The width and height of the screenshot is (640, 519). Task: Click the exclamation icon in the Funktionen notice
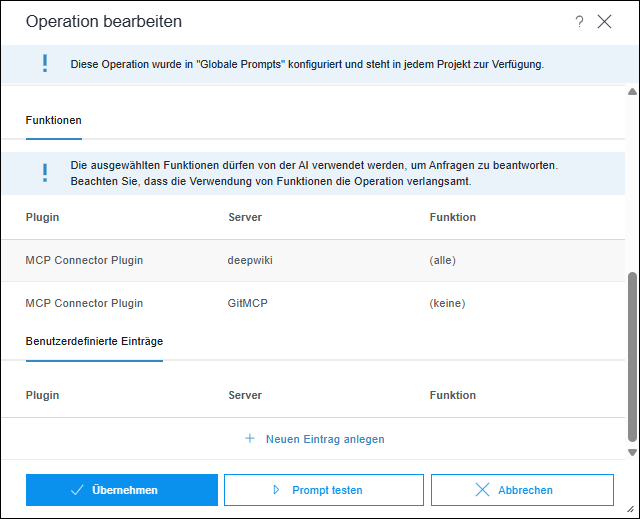coord(44,173)
